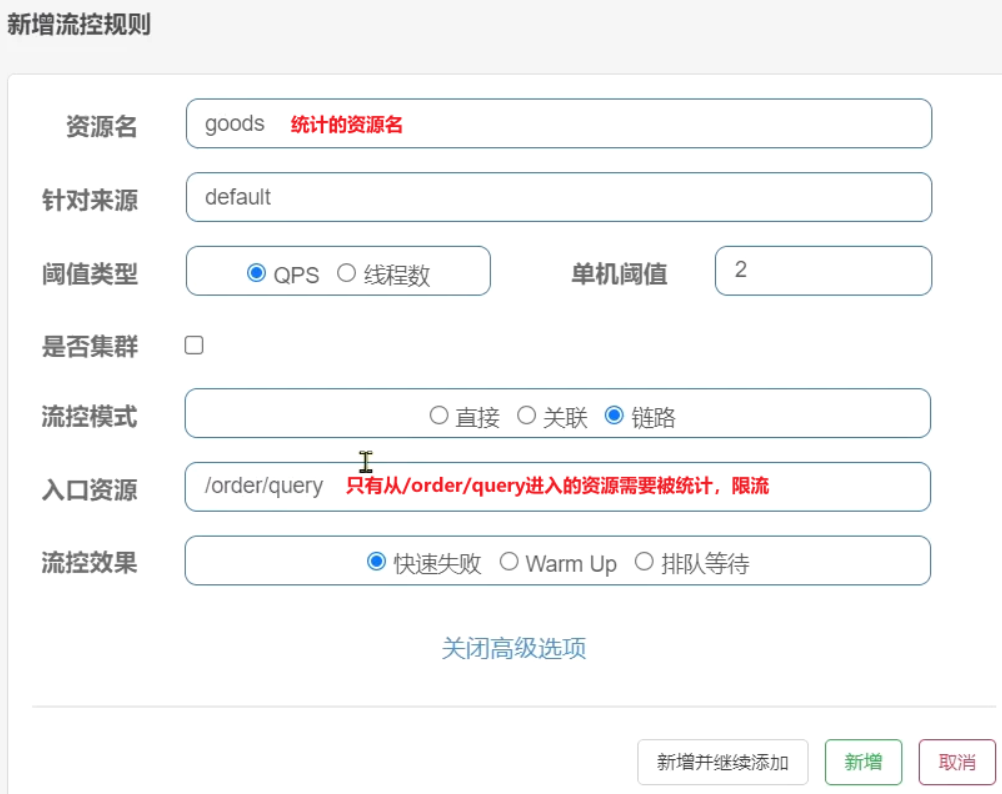Click the 单机阈值 input field
1002x794 pixels.
click(x=823, y=270)
